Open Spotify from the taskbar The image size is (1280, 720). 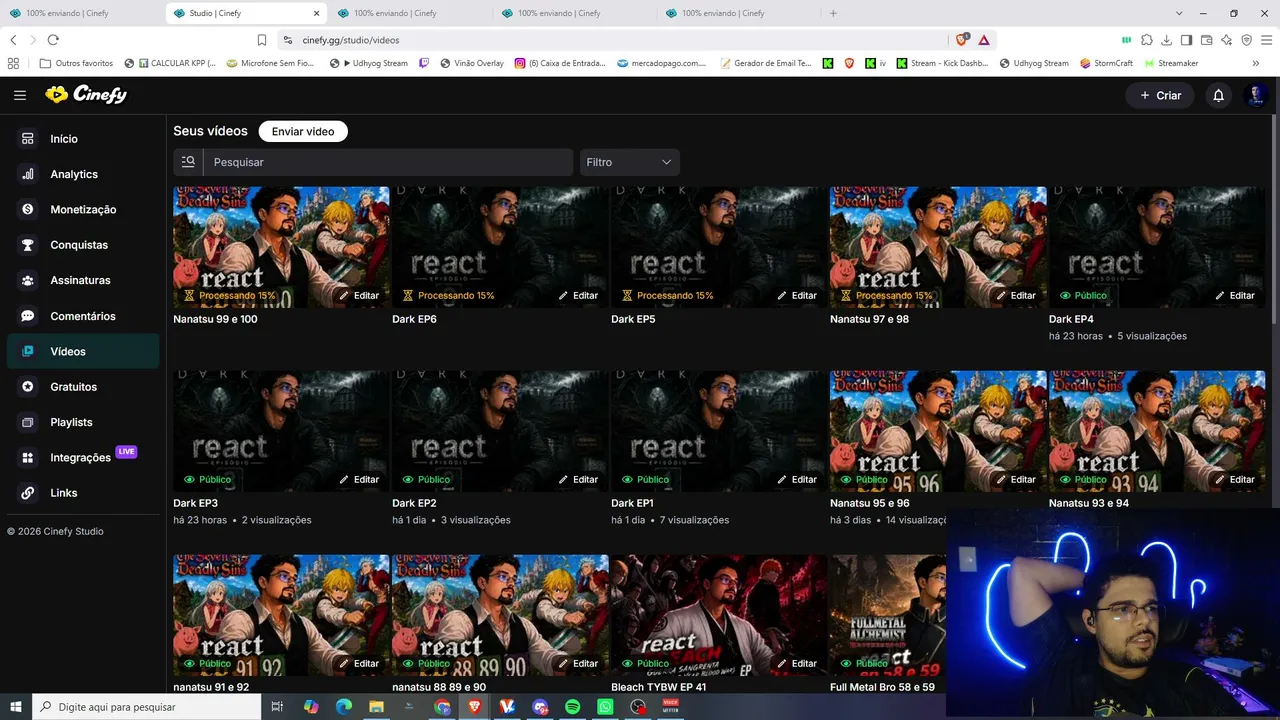(x=572, y=707)
